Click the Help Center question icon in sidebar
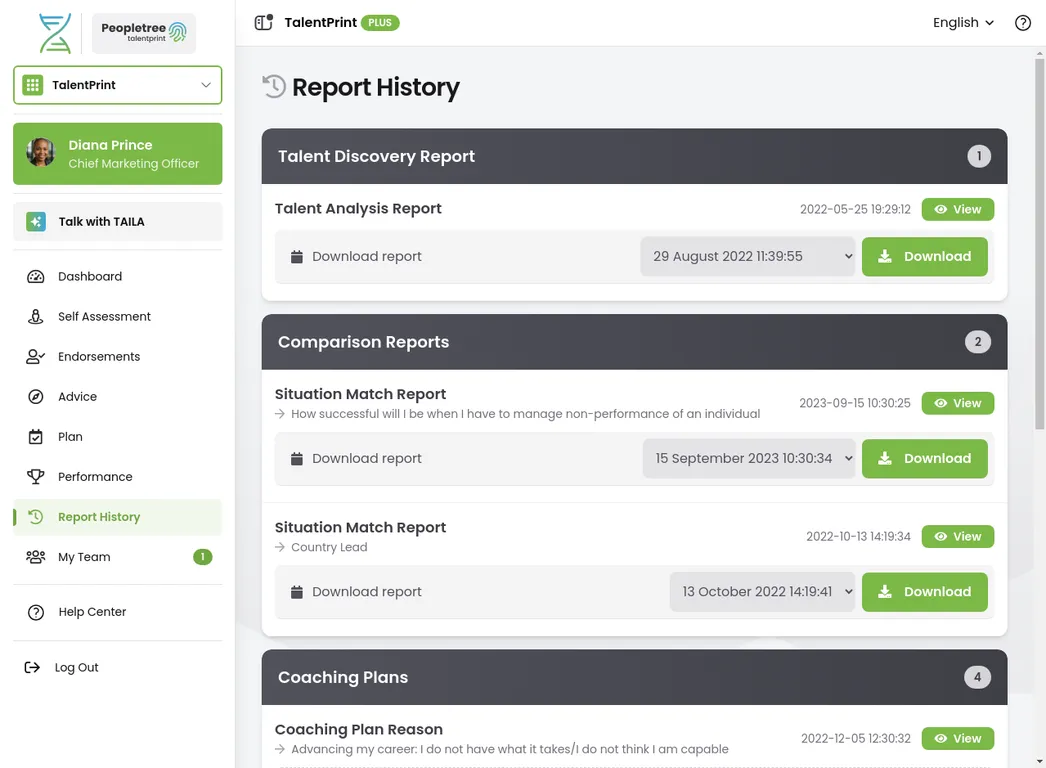Screen dimensions: 1046x768 tap(35, 612)
